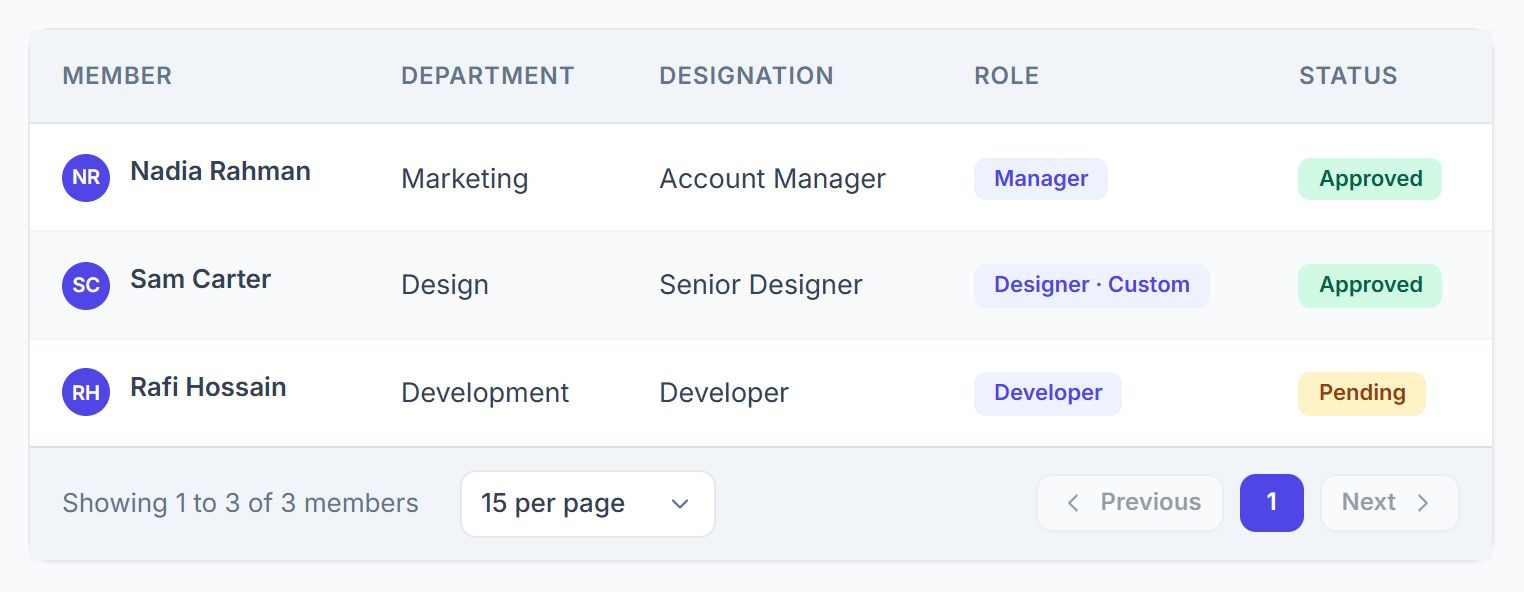Sort by the Status column header
Viewport: 1524px width, 592px height.
point(1348,76)
